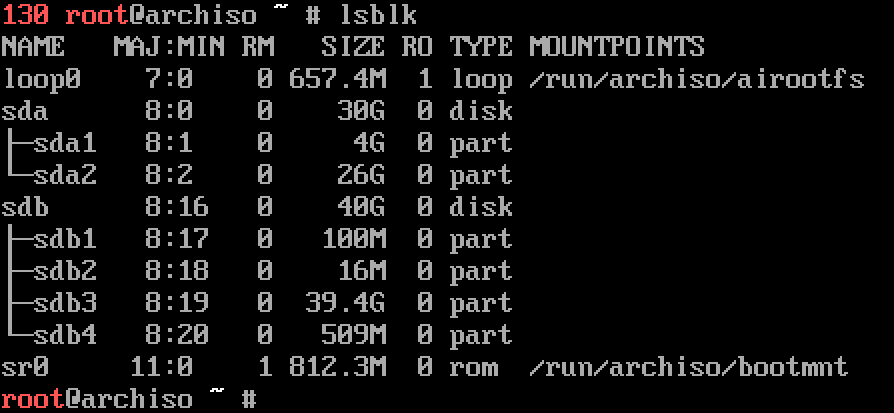Screen dimensions: 894x413
Task: Click the 657.4M size value
Action: coord(338,79)
